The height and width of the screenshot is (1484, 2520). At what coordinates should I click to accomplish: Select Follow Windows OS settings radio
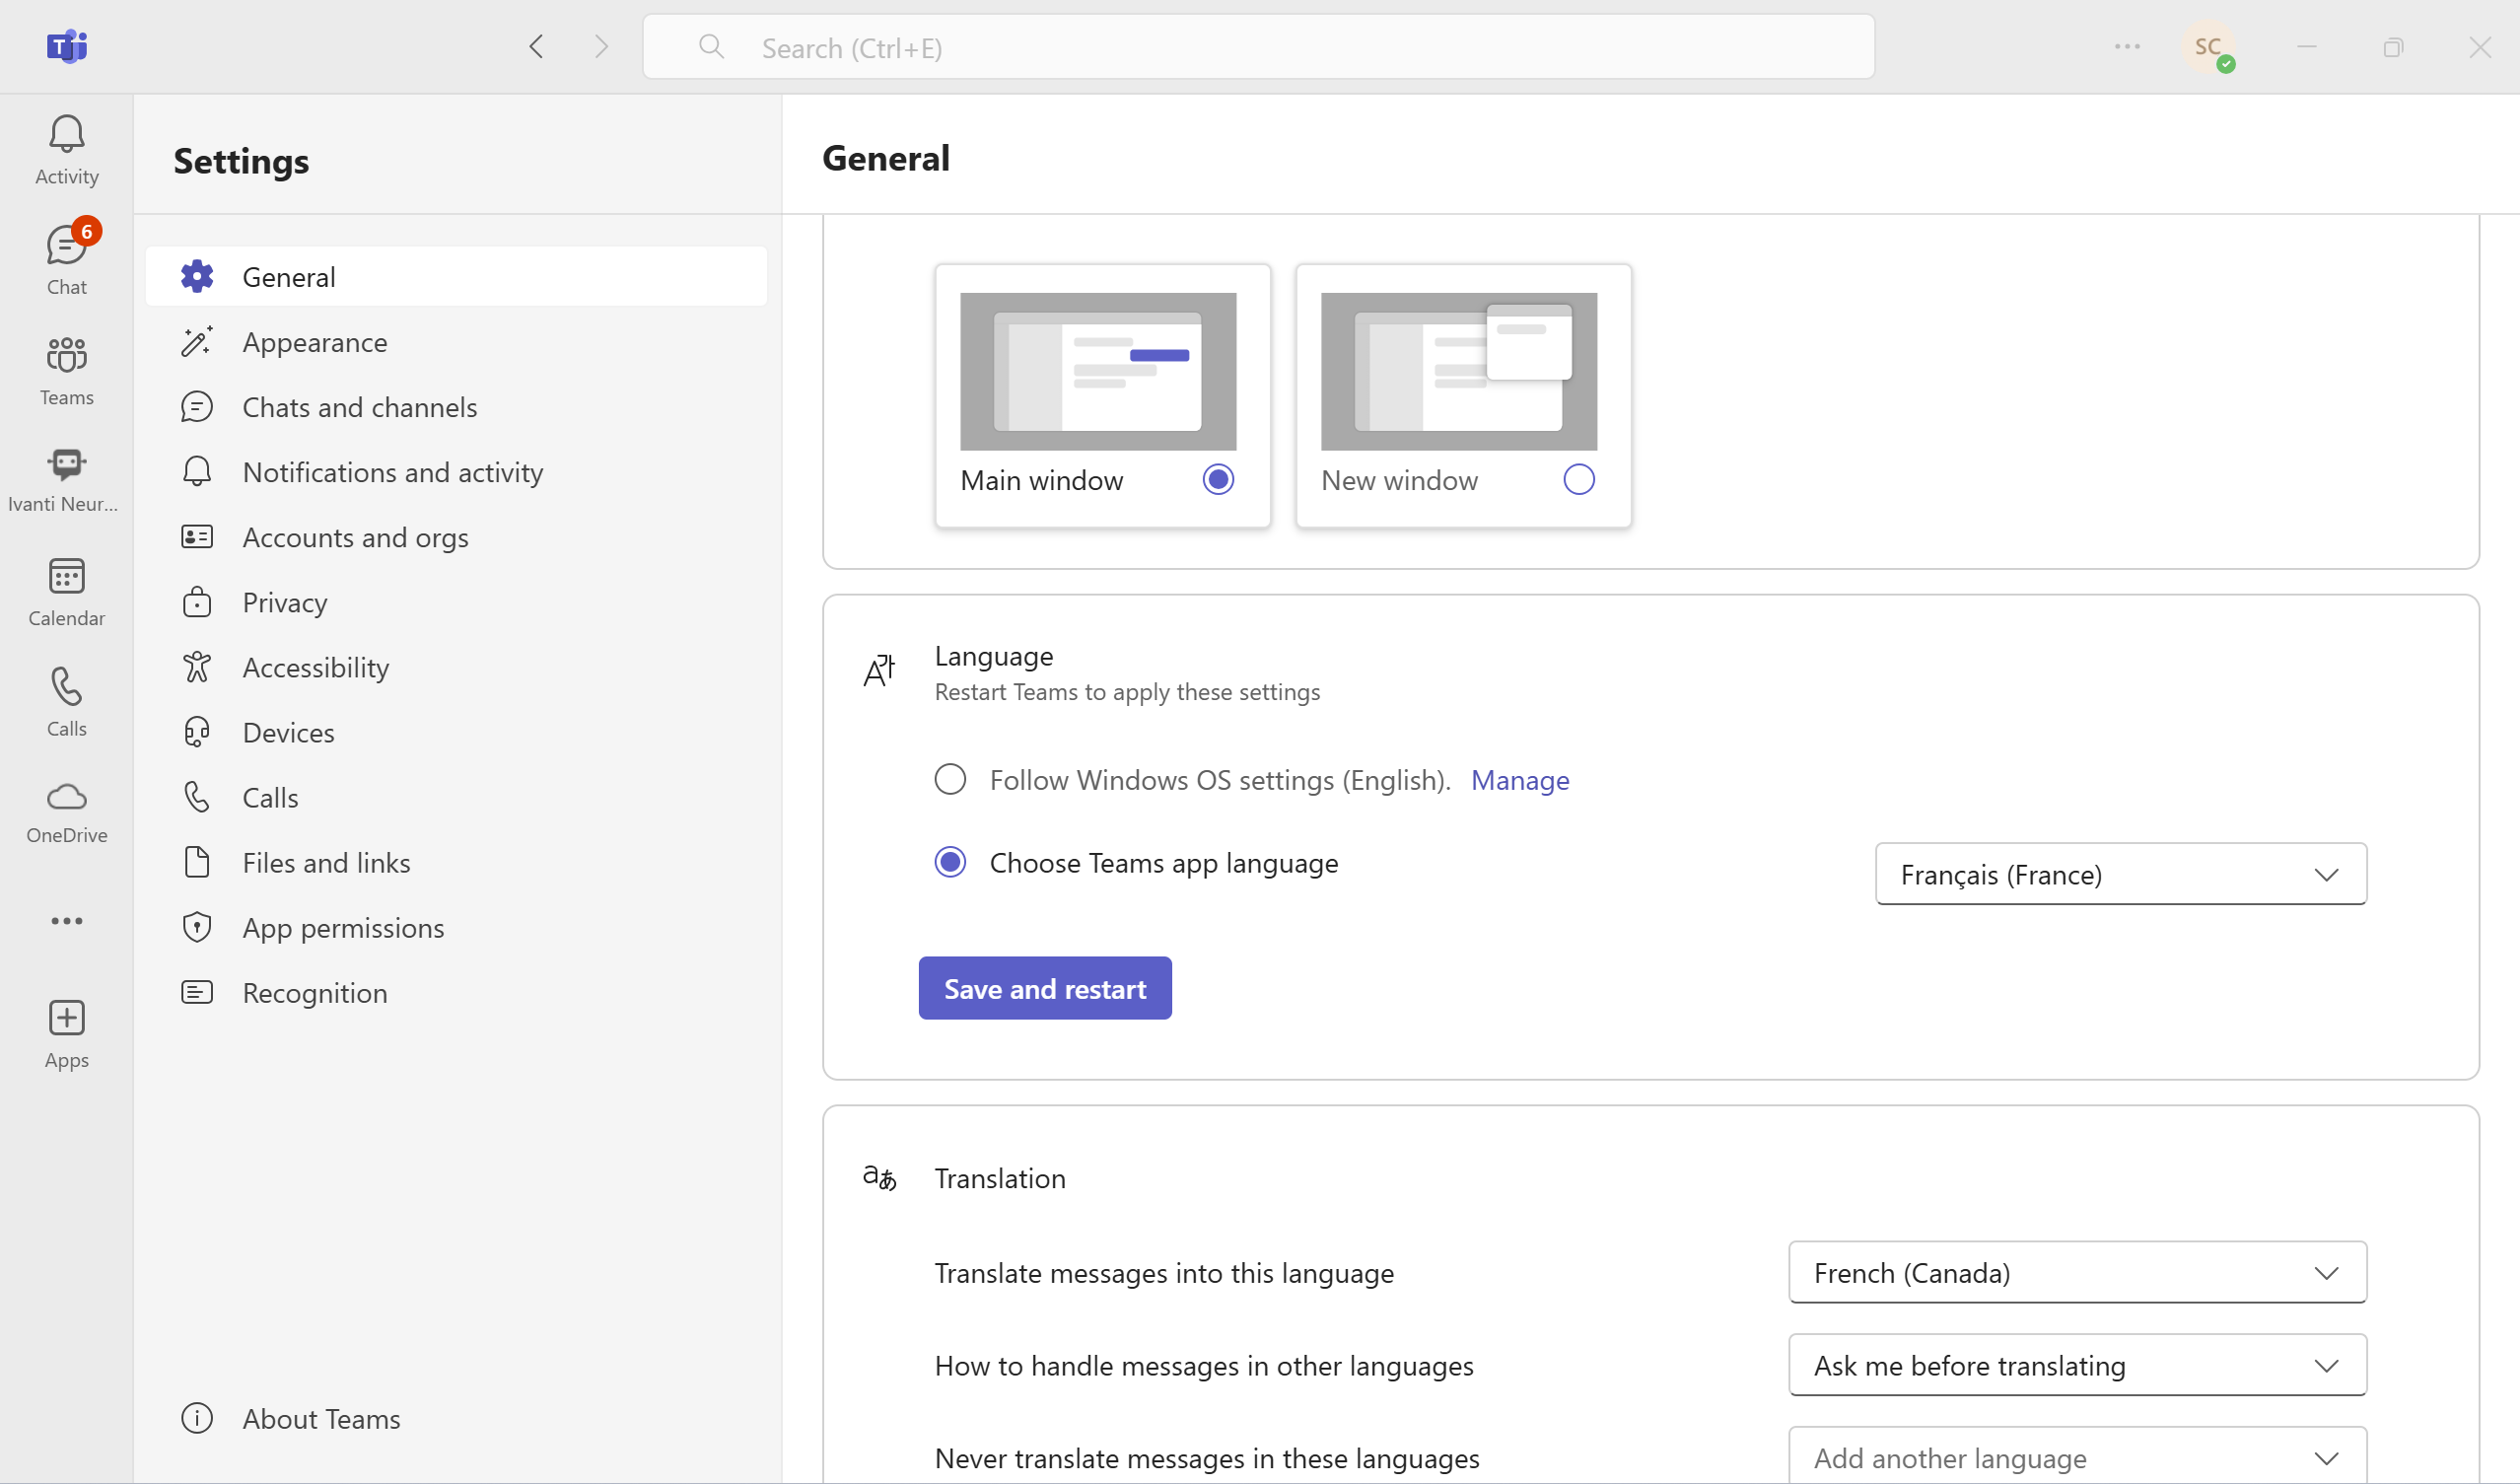point(950,779)
